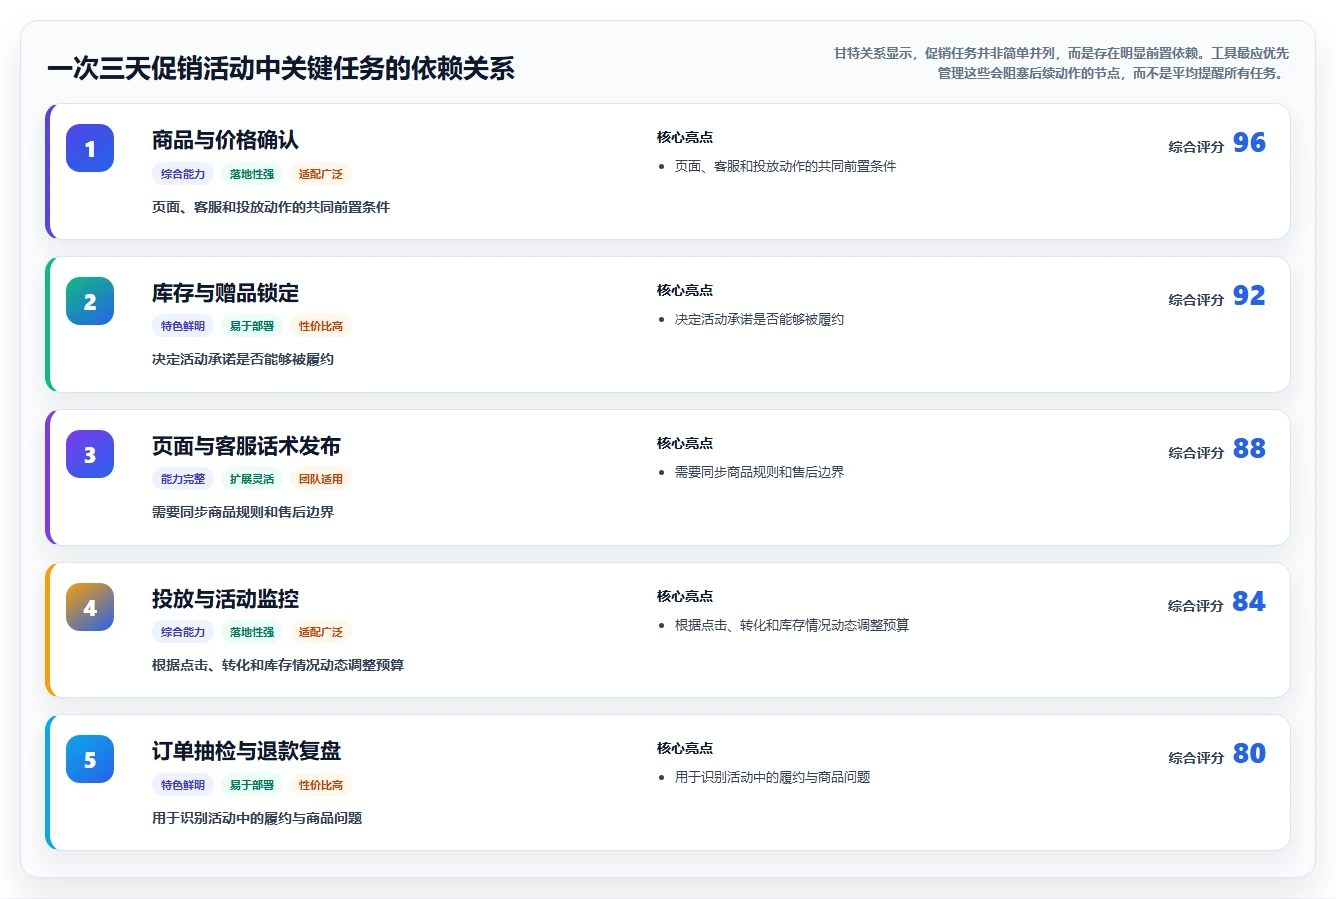The height and width of the screenshot is (899, 1336).
Task: Click the number 1 rank badge
Action: pyautogui.click(x=90, y=148)
